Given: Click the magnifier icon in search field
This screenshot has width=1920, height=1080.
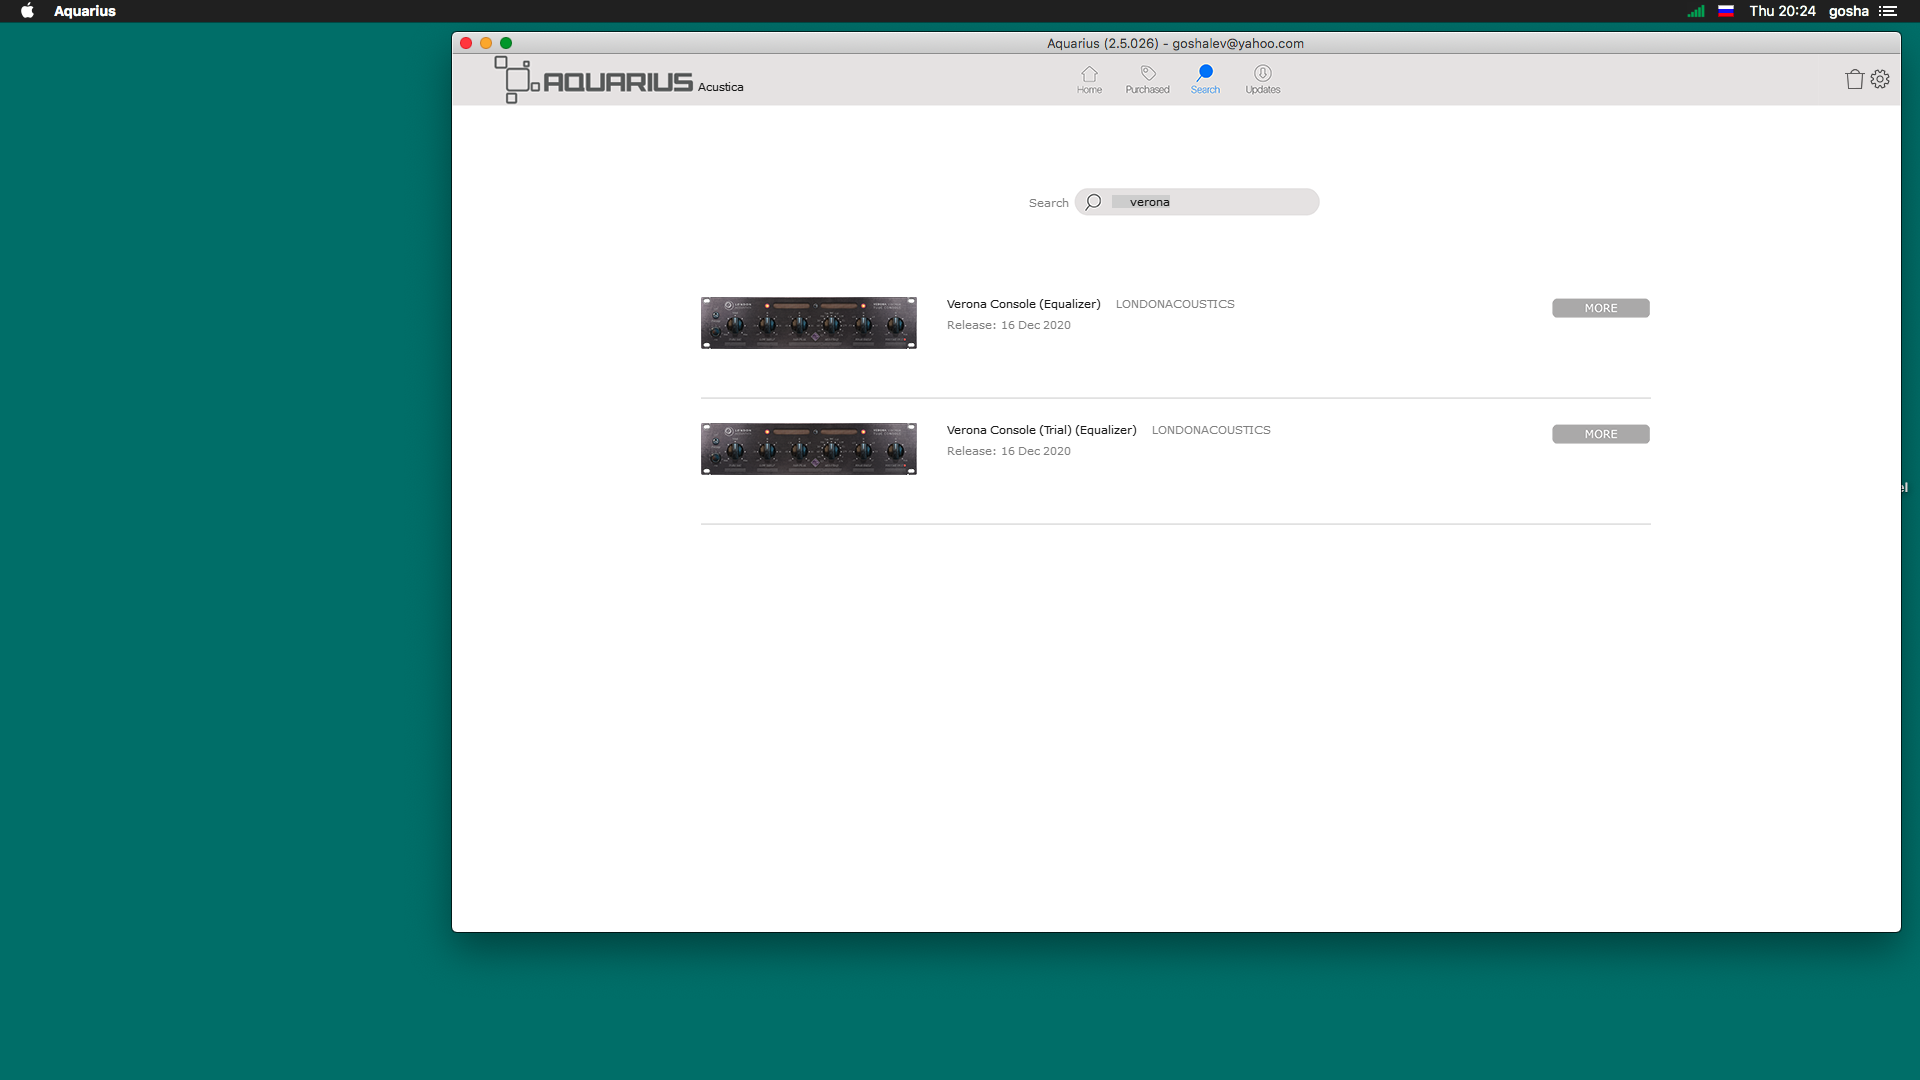Looking at the screenshot, I should [x=1093, y=202].
